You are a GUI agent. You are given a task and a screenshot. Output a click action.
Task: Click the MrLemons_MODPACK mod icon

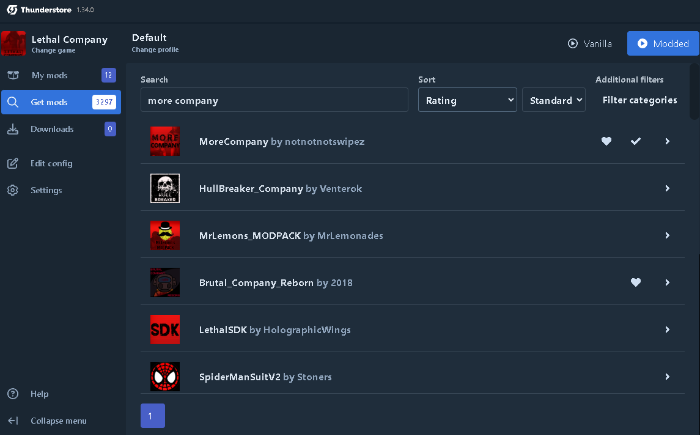(165, 235)
